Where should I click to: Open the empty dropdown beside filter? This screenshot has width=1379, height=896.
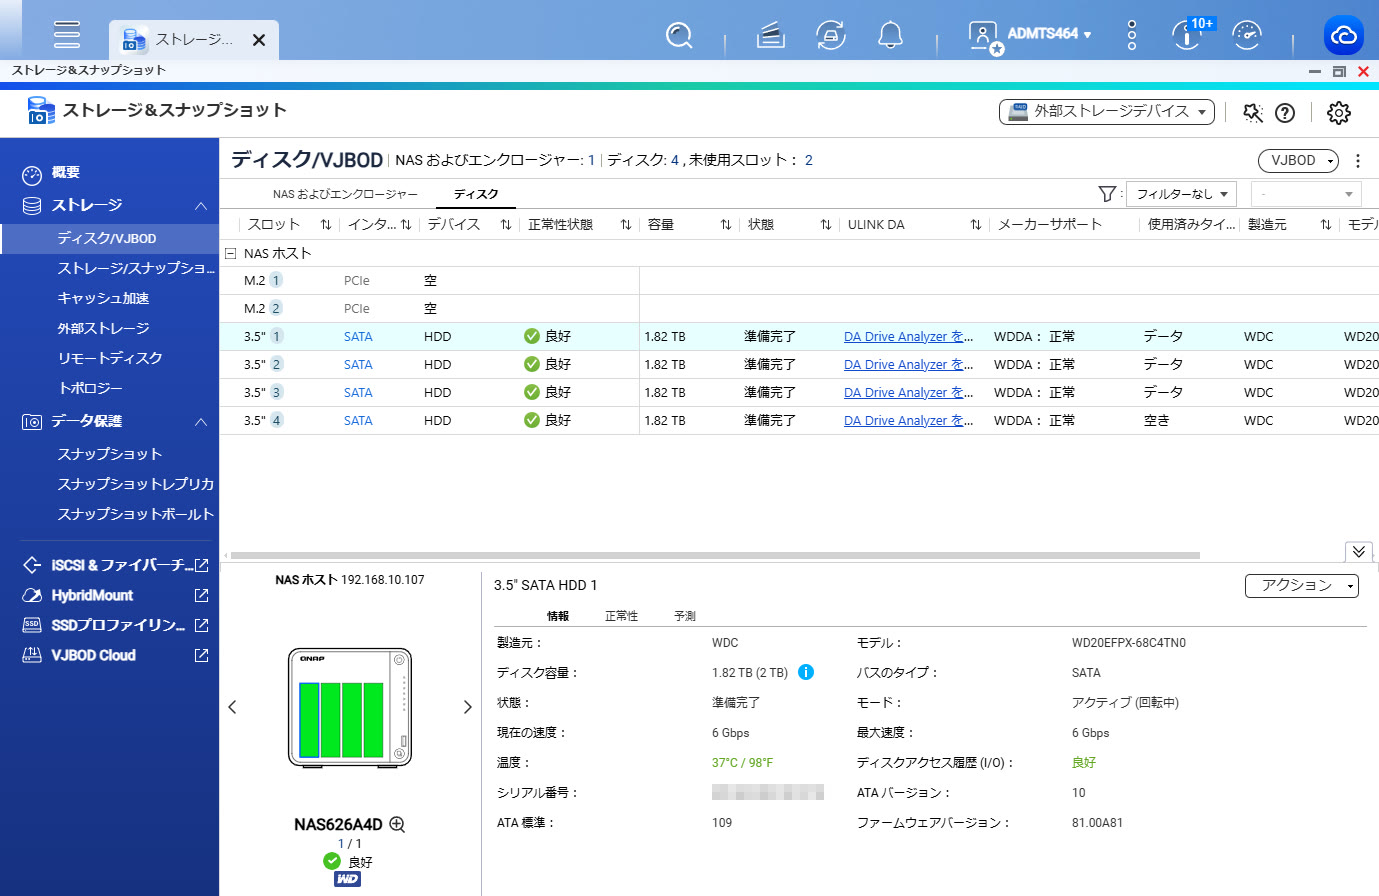tap(1306, 194)
